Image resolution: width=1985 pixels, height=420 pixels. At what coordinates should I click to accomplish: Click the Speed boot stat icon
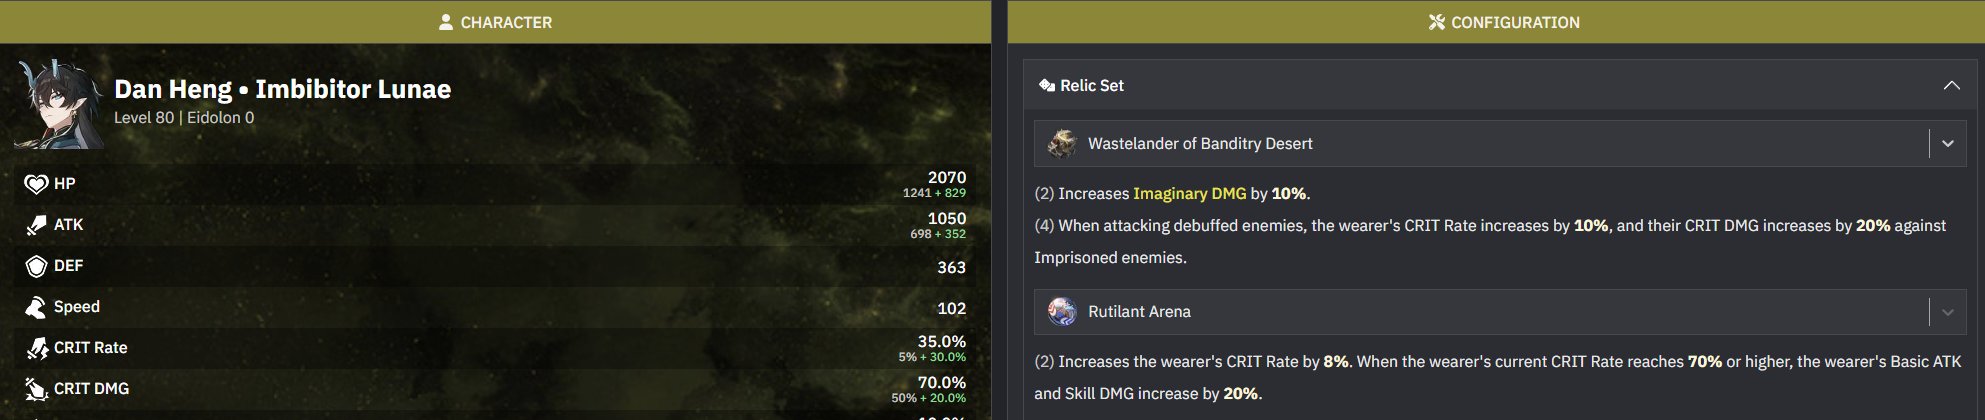coord(36,307)
